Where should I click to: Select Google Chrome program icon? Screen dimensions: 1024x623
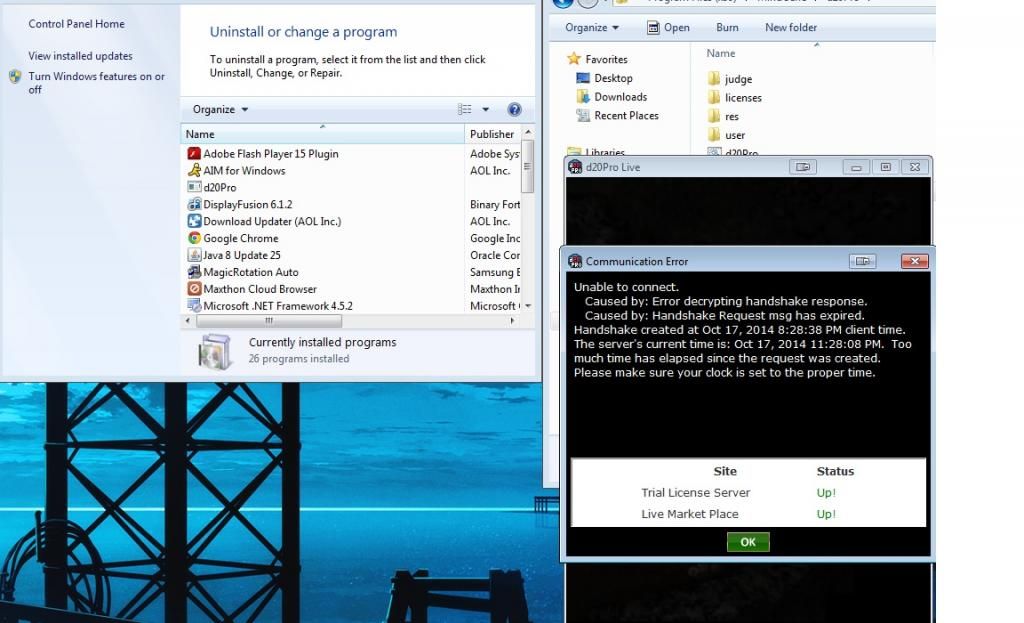[194, 238]
